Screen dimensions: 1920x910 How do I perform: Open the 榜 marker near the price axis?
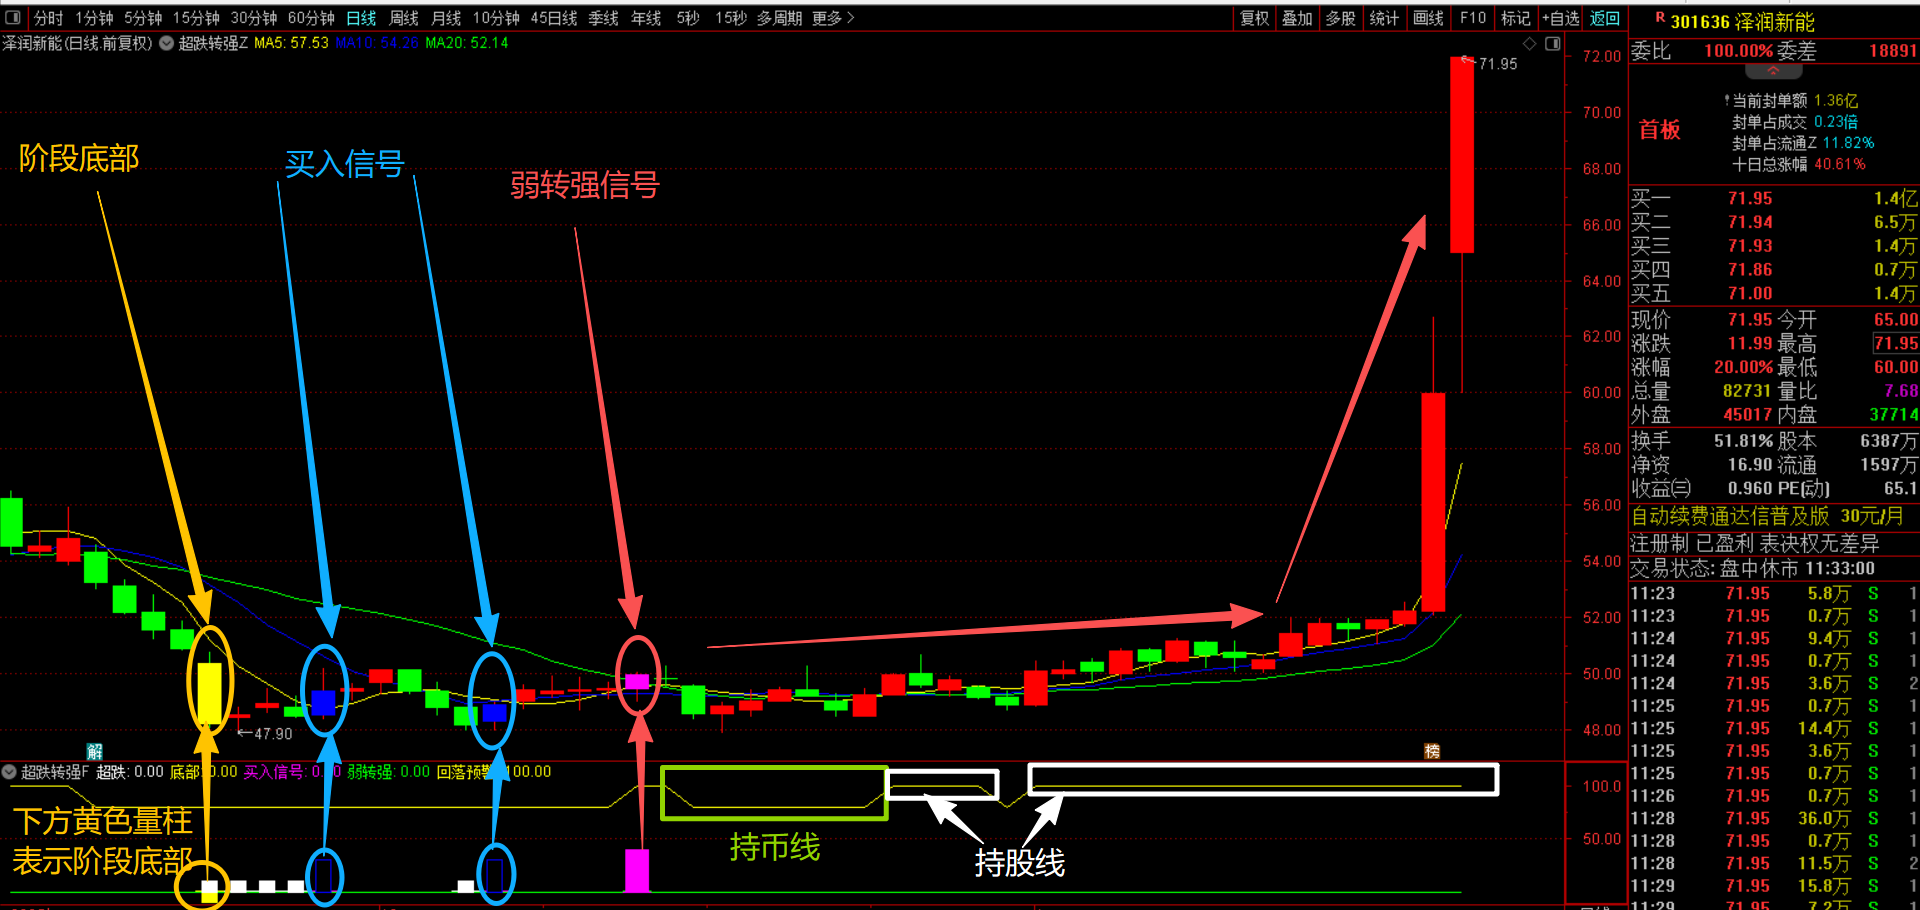click(x=1432, y=751)
